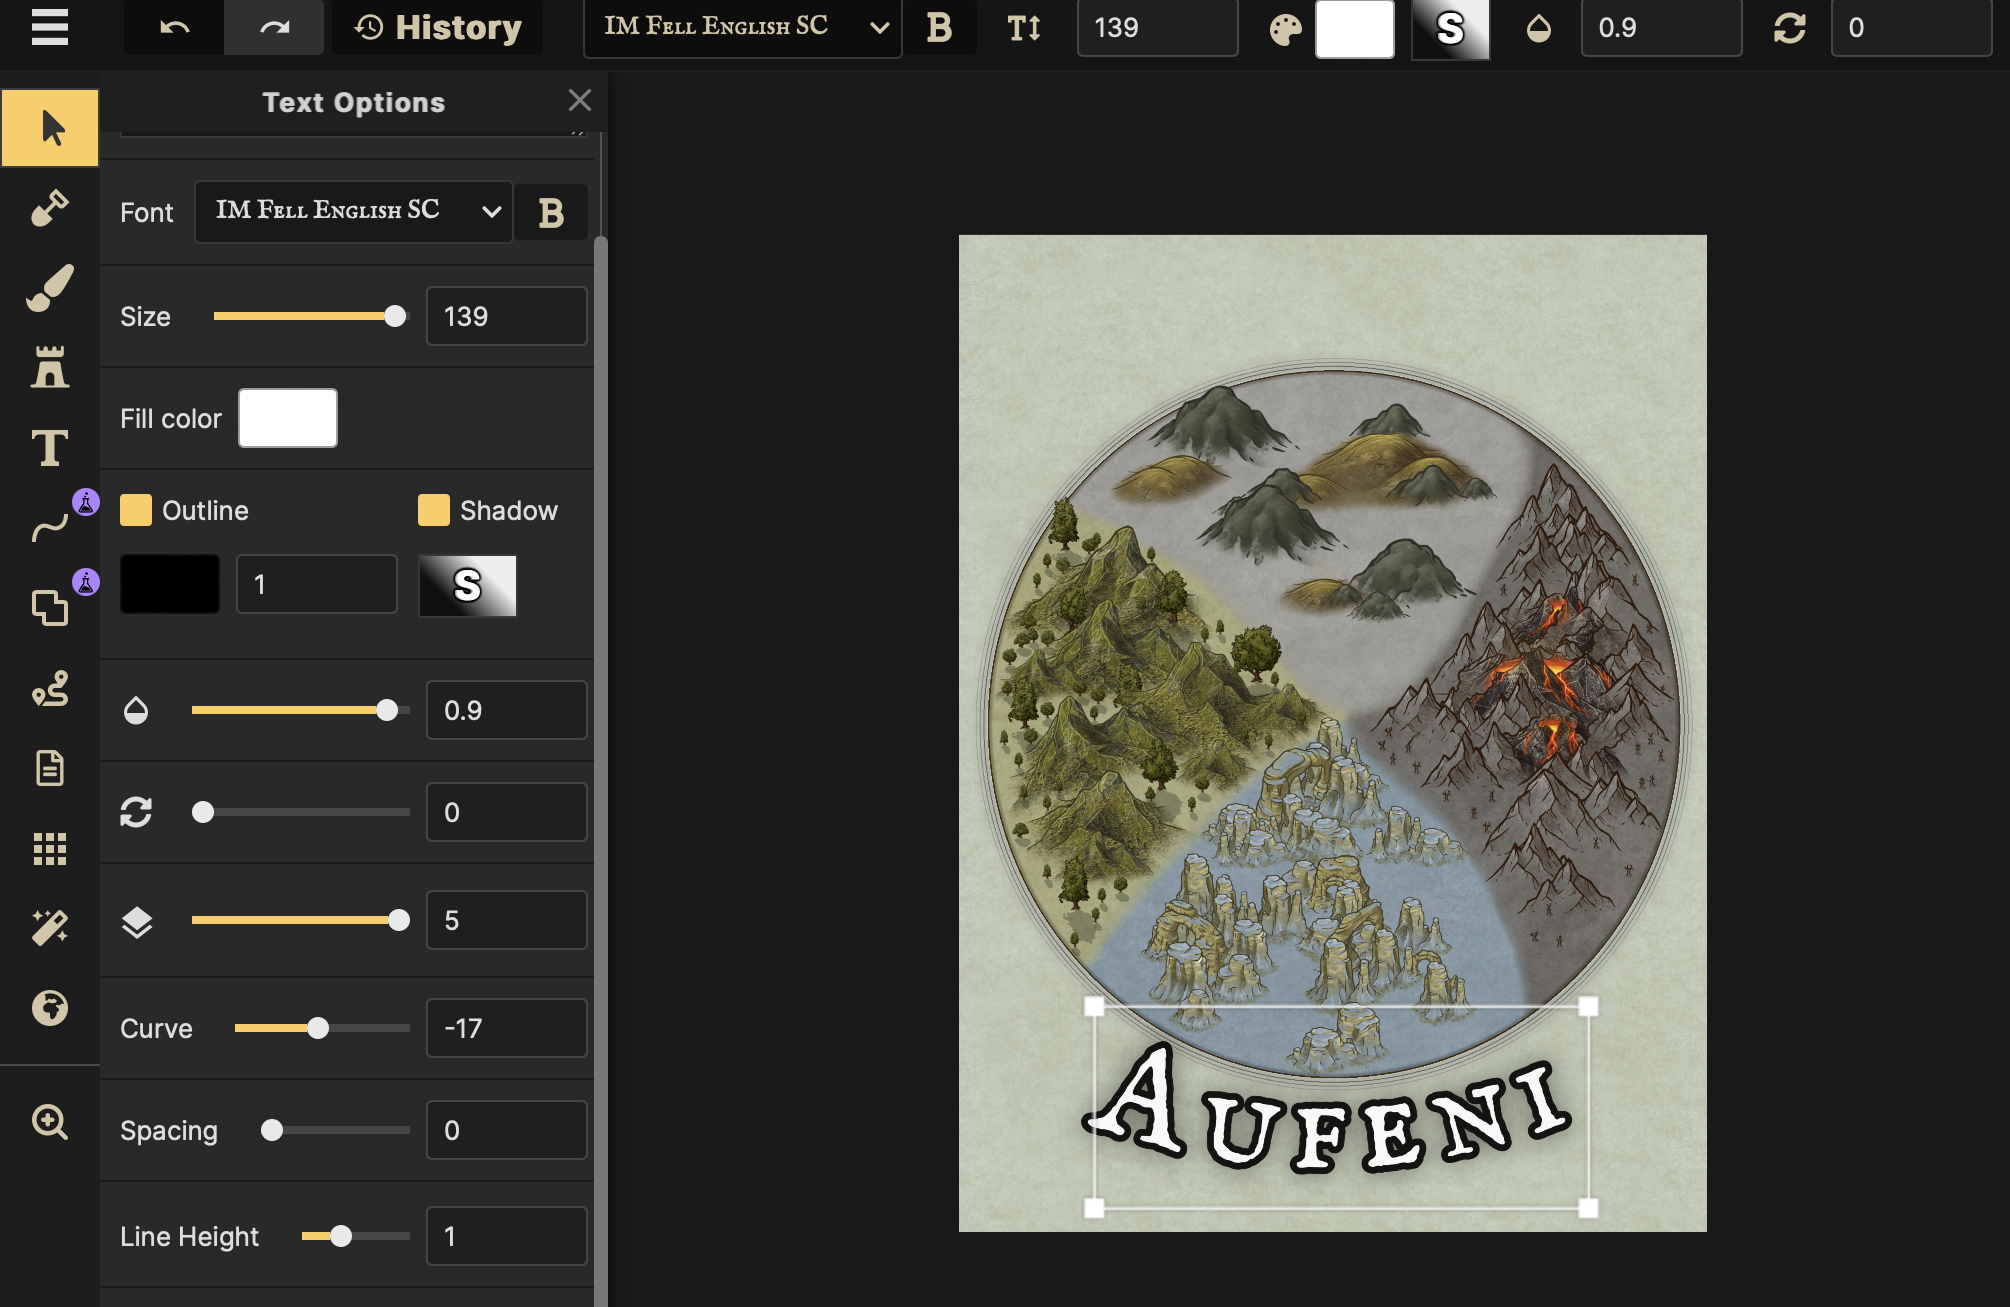Image resolution: width=2010 pixels, height=1307 pixels.
Task: Open the History panel
Action: 438,27
